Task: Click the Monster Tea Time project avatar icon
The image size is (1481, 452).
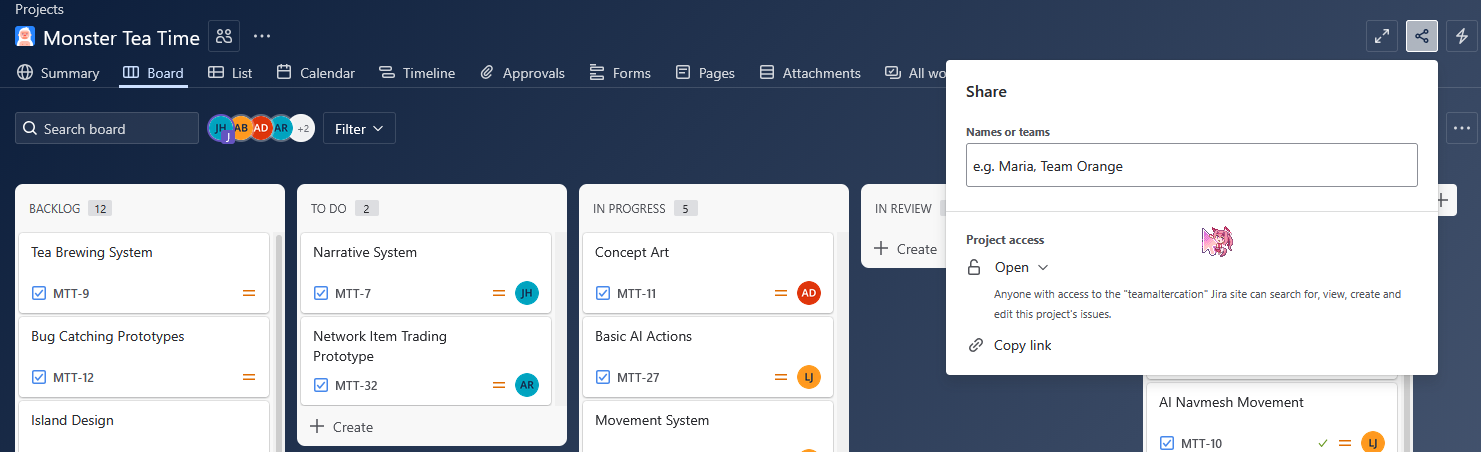Action: click(x=25, y=37)
